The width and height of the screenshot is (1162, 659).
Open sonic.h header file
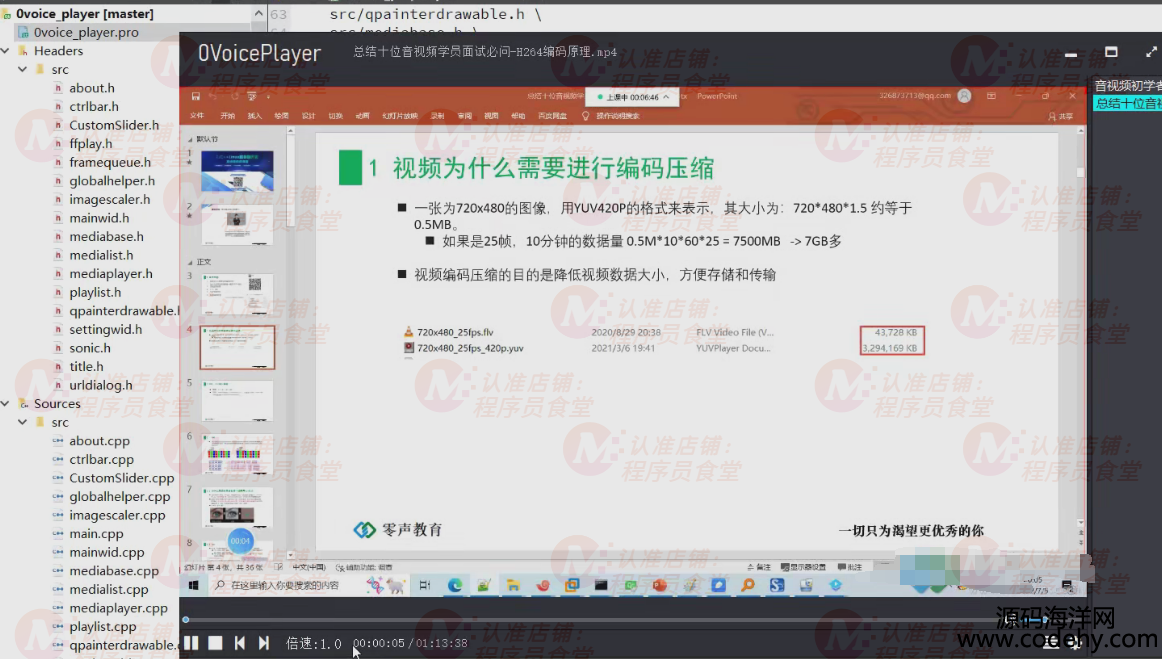coord(90,348)
